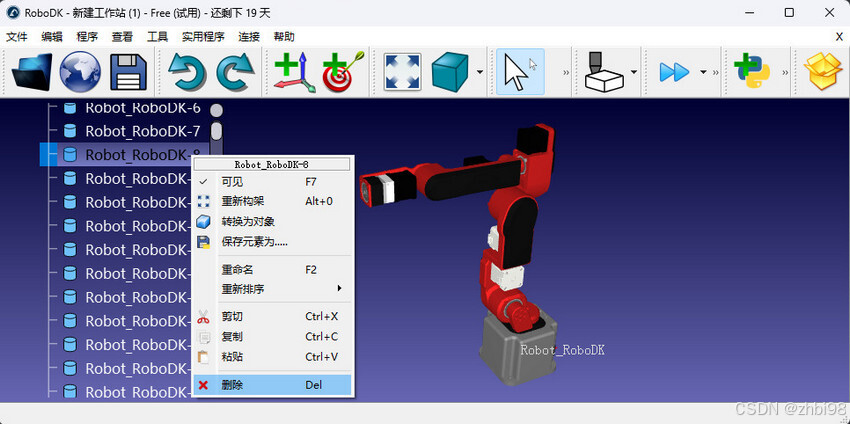The width and height of the screenshot is (850, 424).
Task: Expand the 重新排序 submenu
Action: [274, 289]
